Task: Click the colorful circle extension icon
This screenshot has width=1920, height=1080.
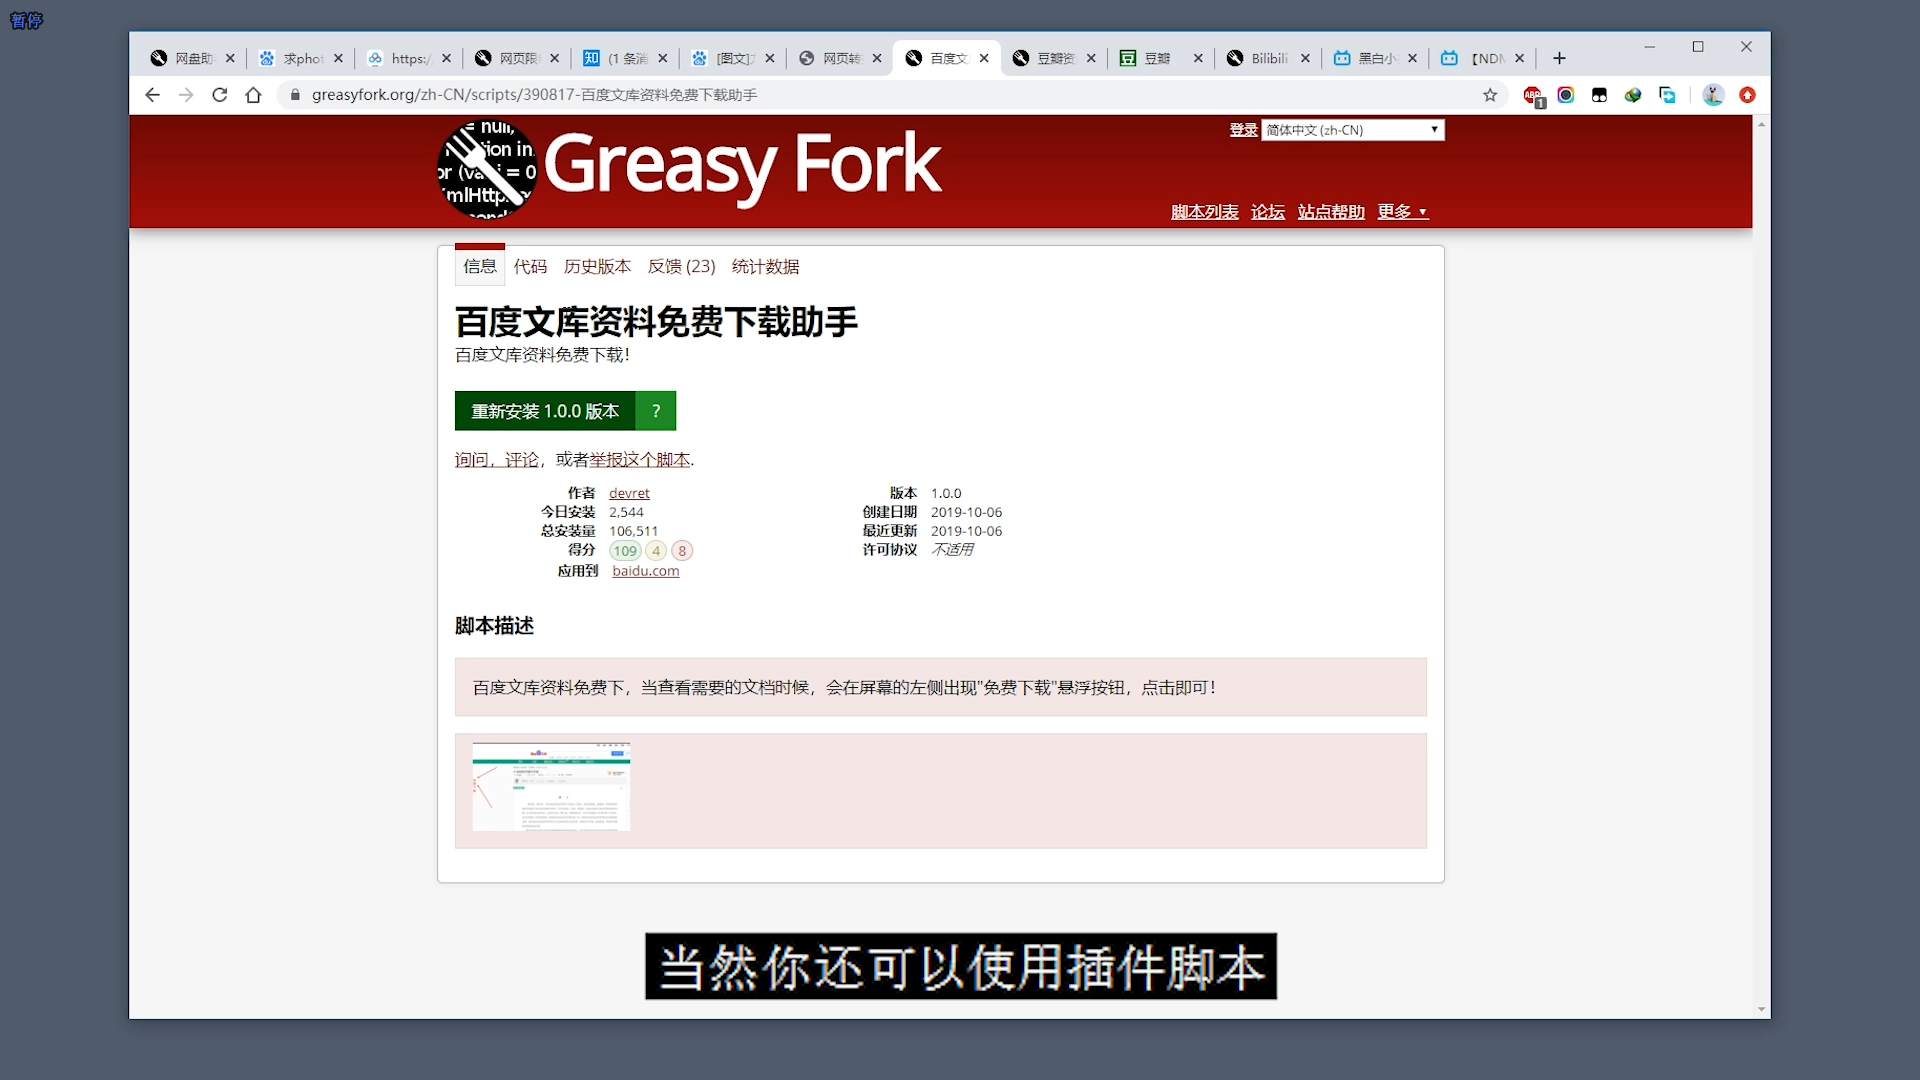Action: tap(1566, 95)
